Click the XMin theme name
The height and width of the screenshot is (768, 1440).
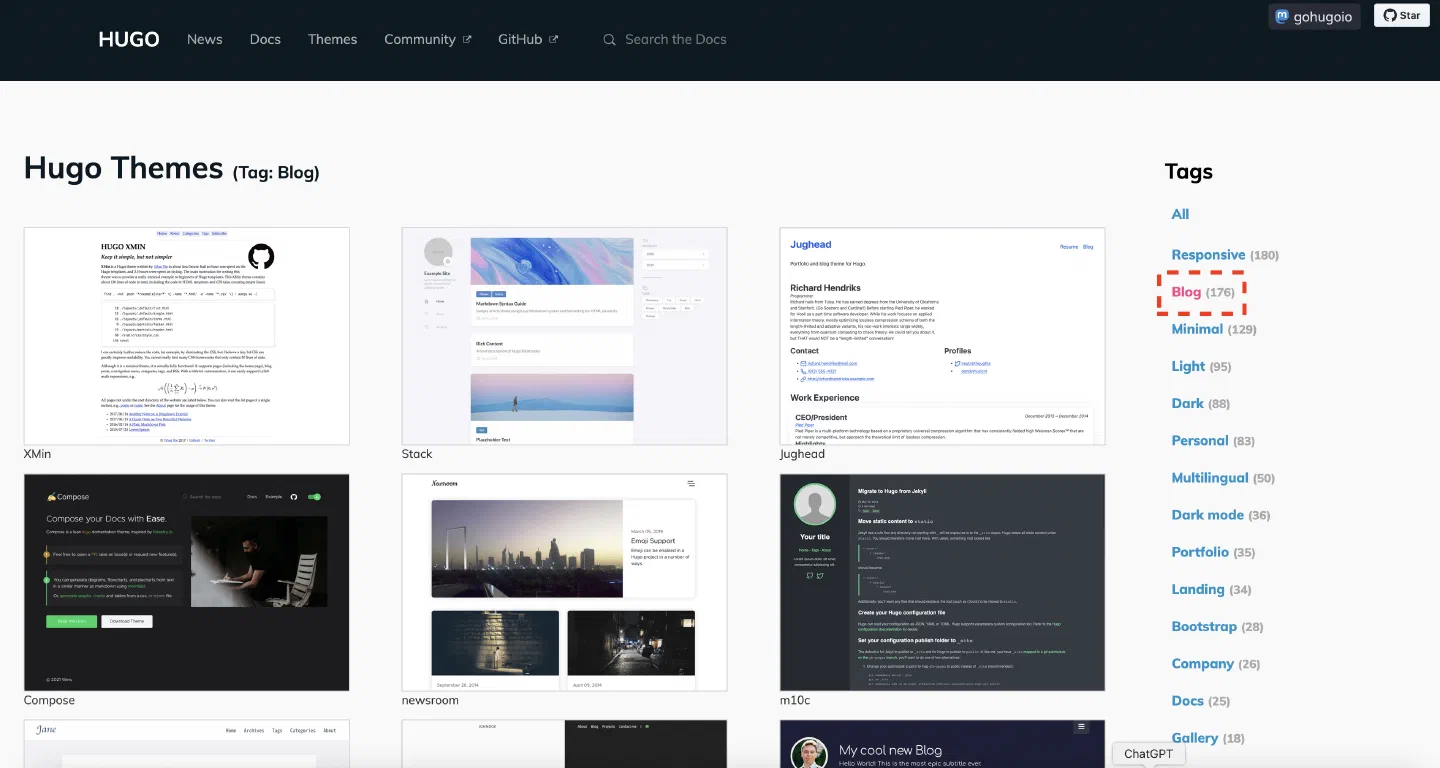pyautogui.click(x=38, y=454)
